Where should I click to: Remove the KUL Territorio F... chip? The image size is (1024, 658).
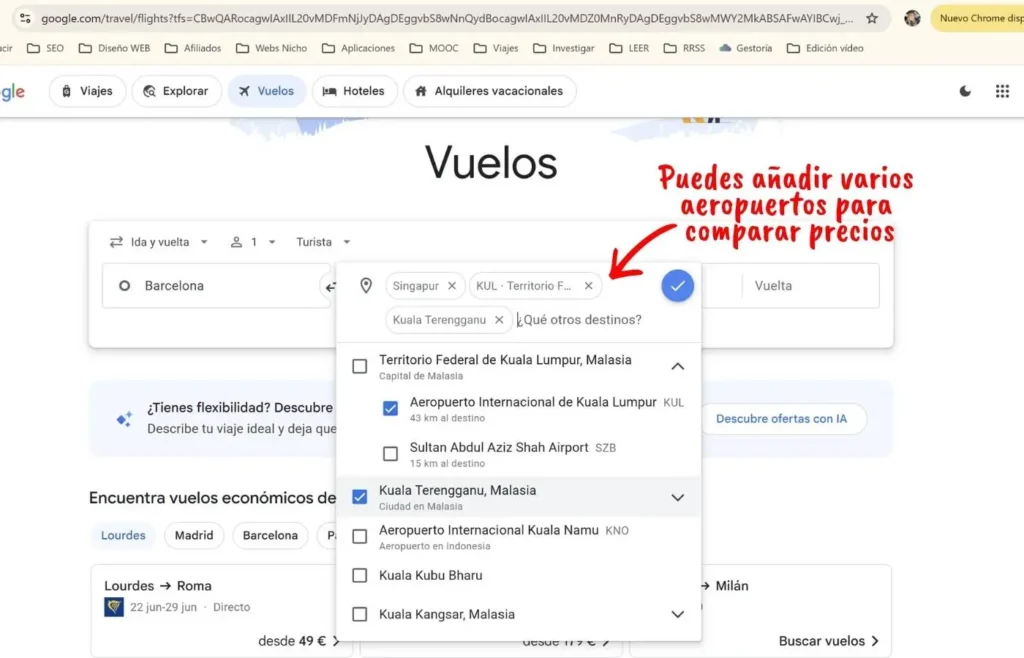click(588, 286)
